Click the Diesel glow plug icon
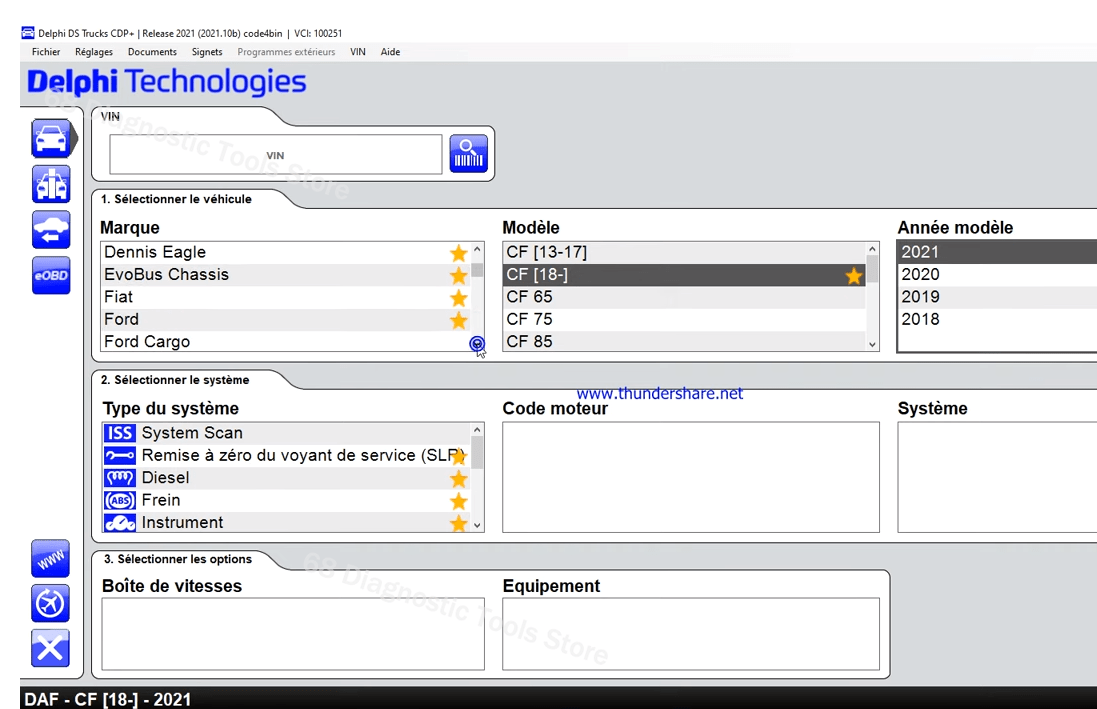 point(120,478)
